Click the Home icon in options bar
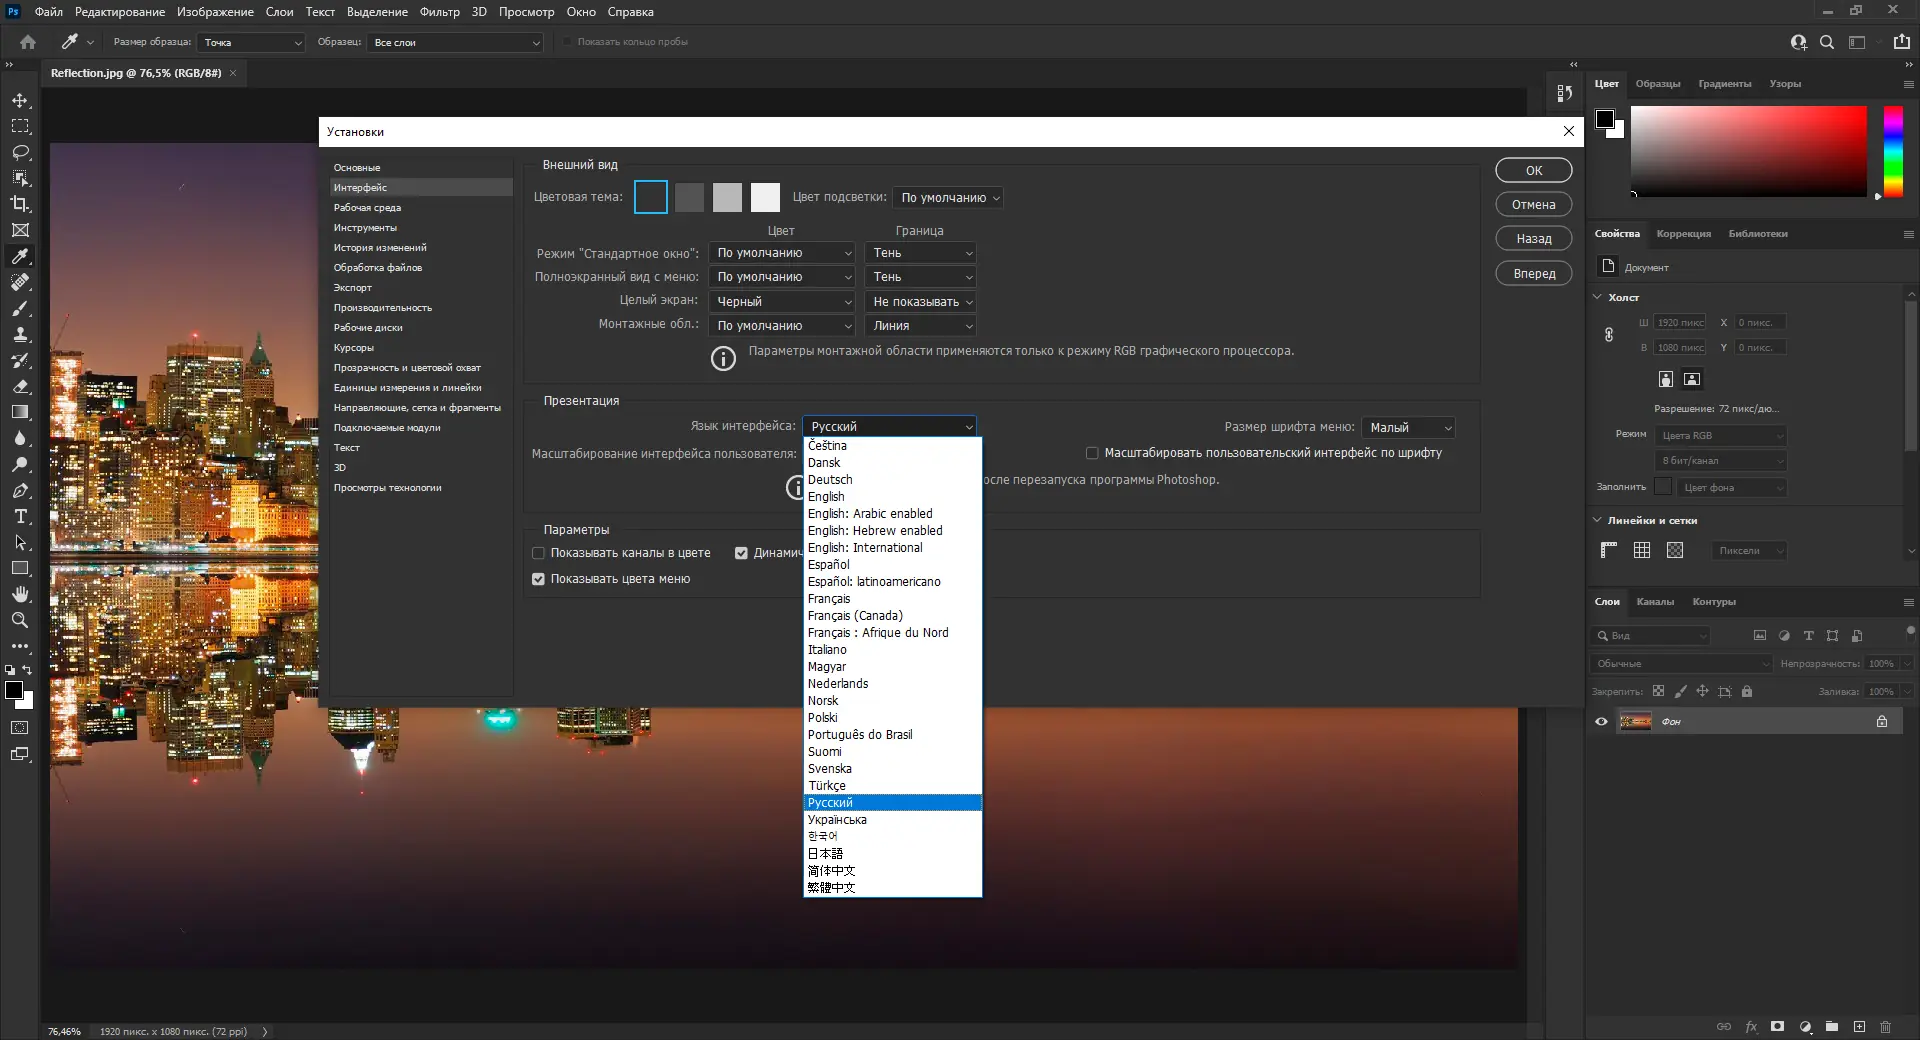Screen dimensions: 1920x1040 28,42
